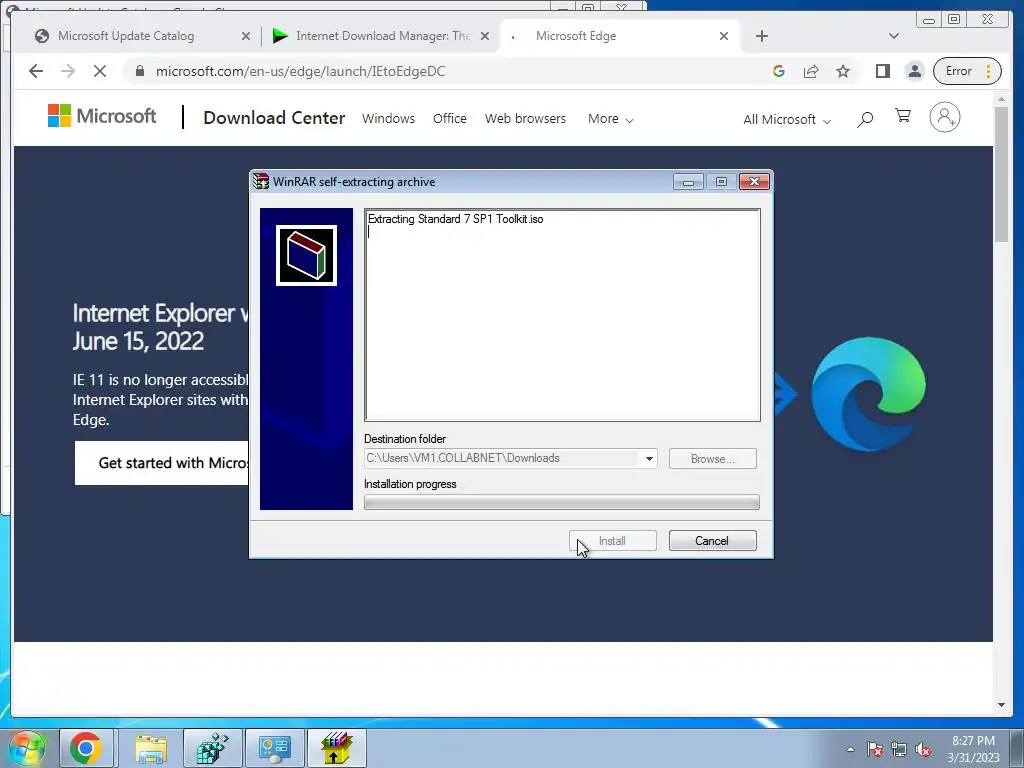Screen dimensions: 1024x768
Task: Click the Control Panel taskbar icon
Action: point(274,748)
